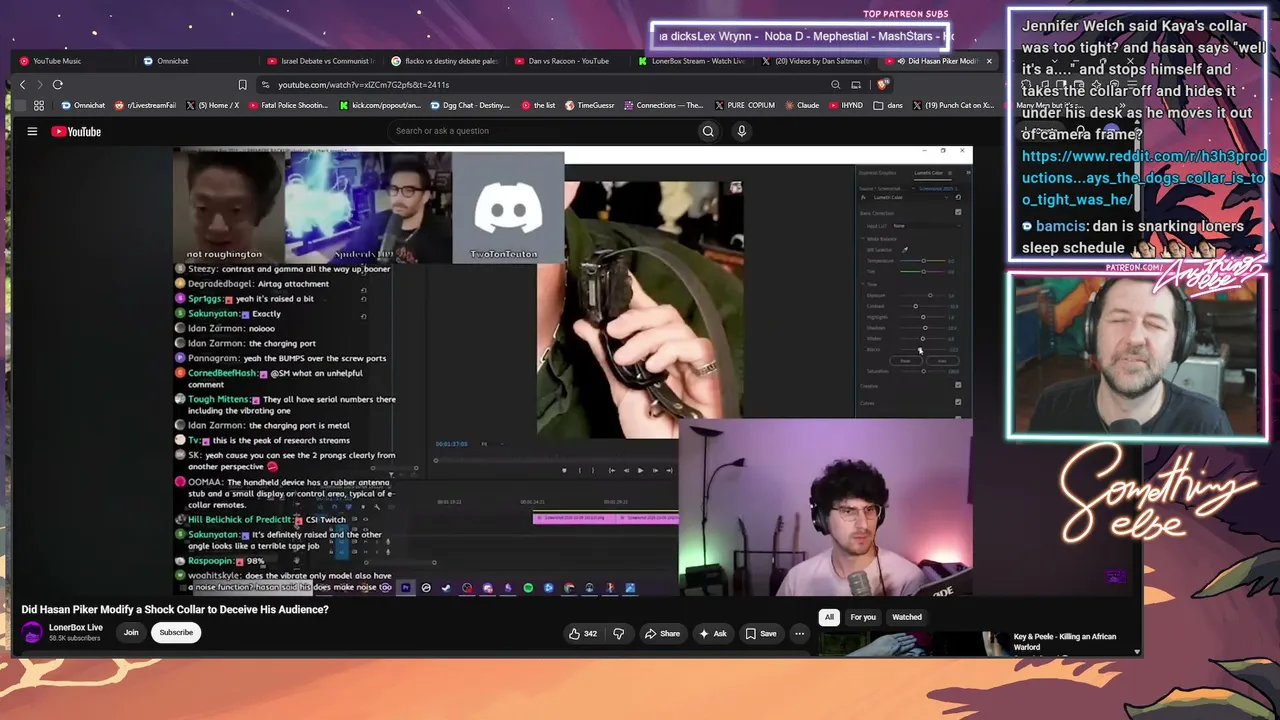1280x720 pixels.
Task: Bookmark this page with the bookmark icon
Action: tap(242, 85)
